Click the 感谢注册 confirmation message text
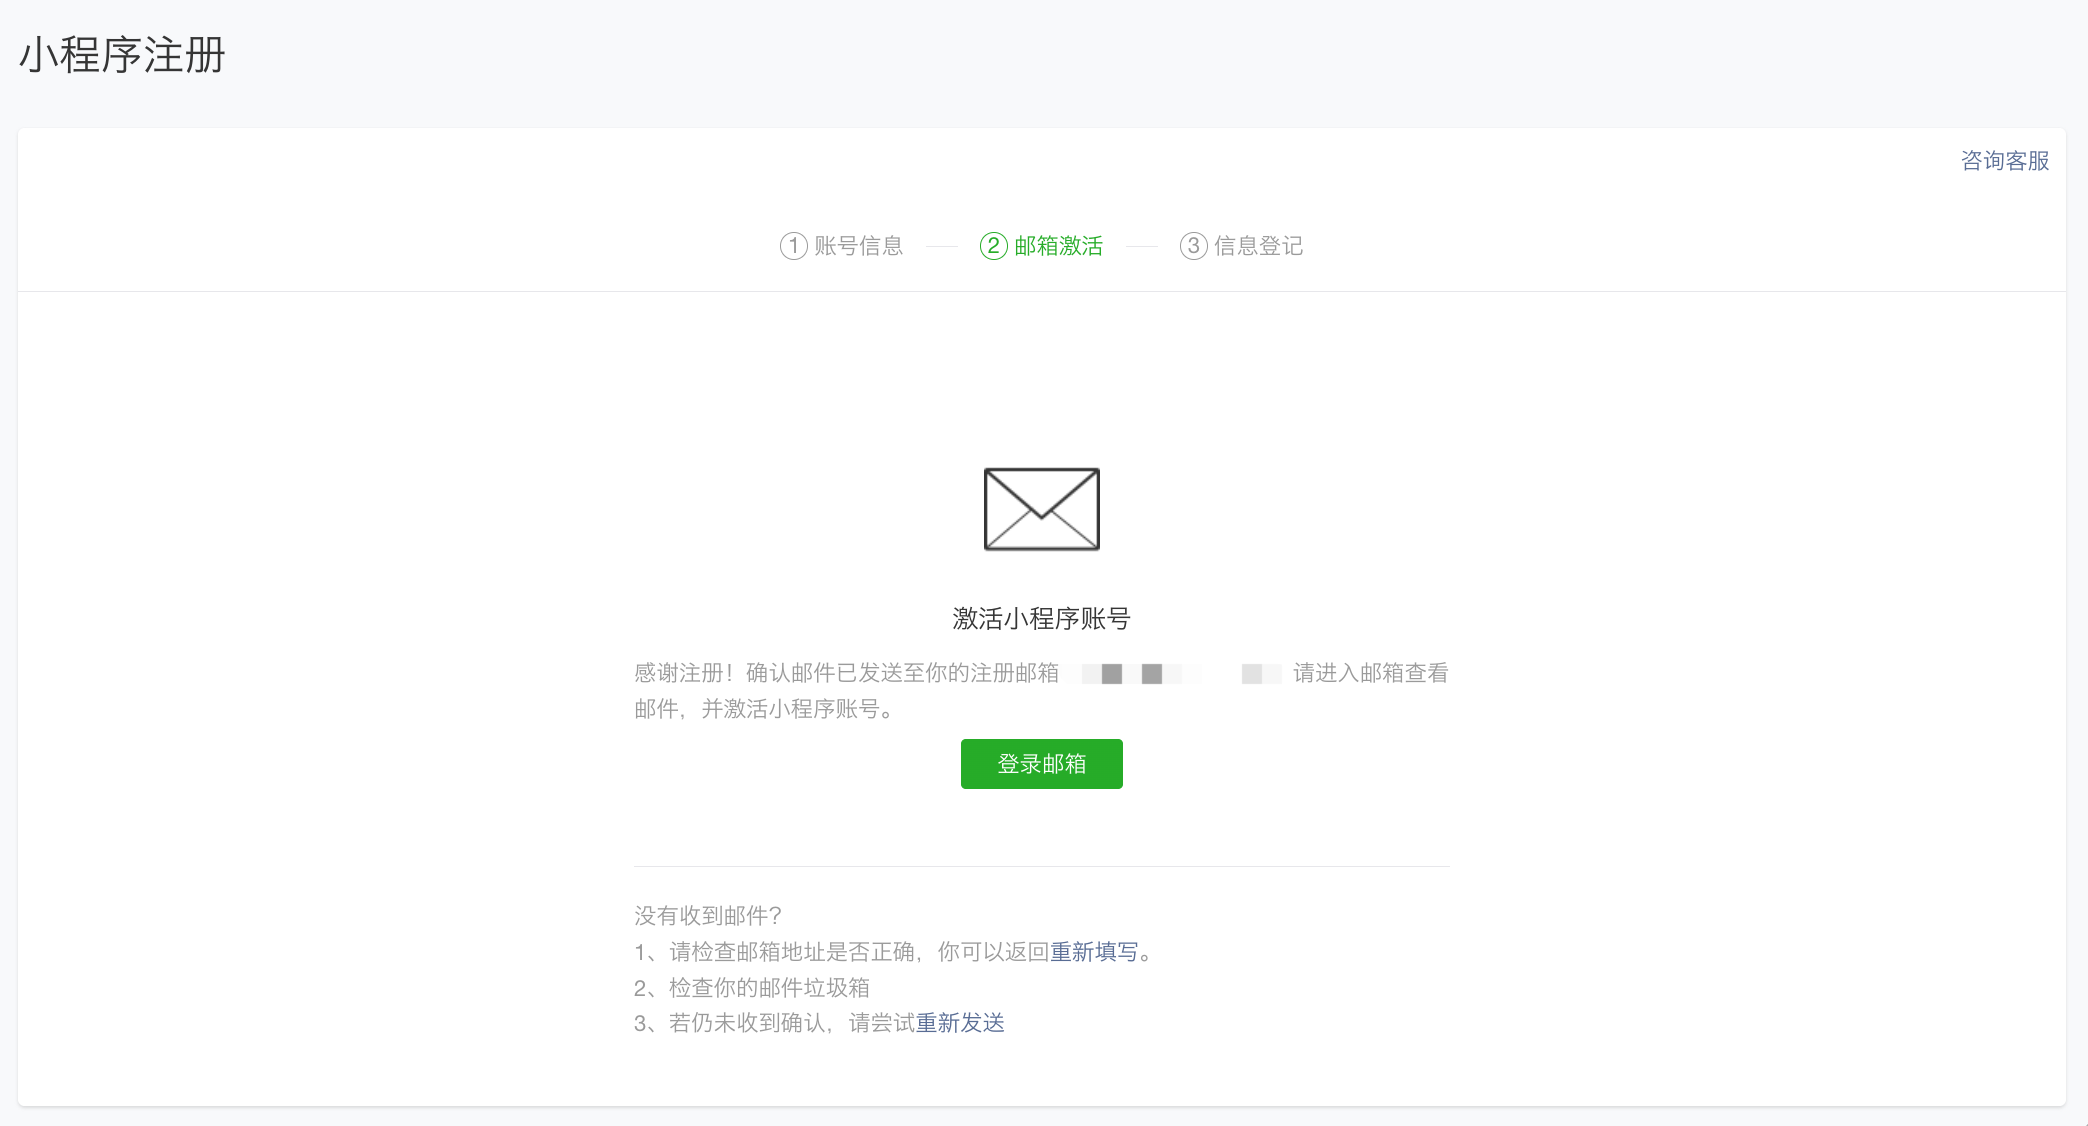The height and width of the screenshot is (1126, 2088). tap(845, 674)
